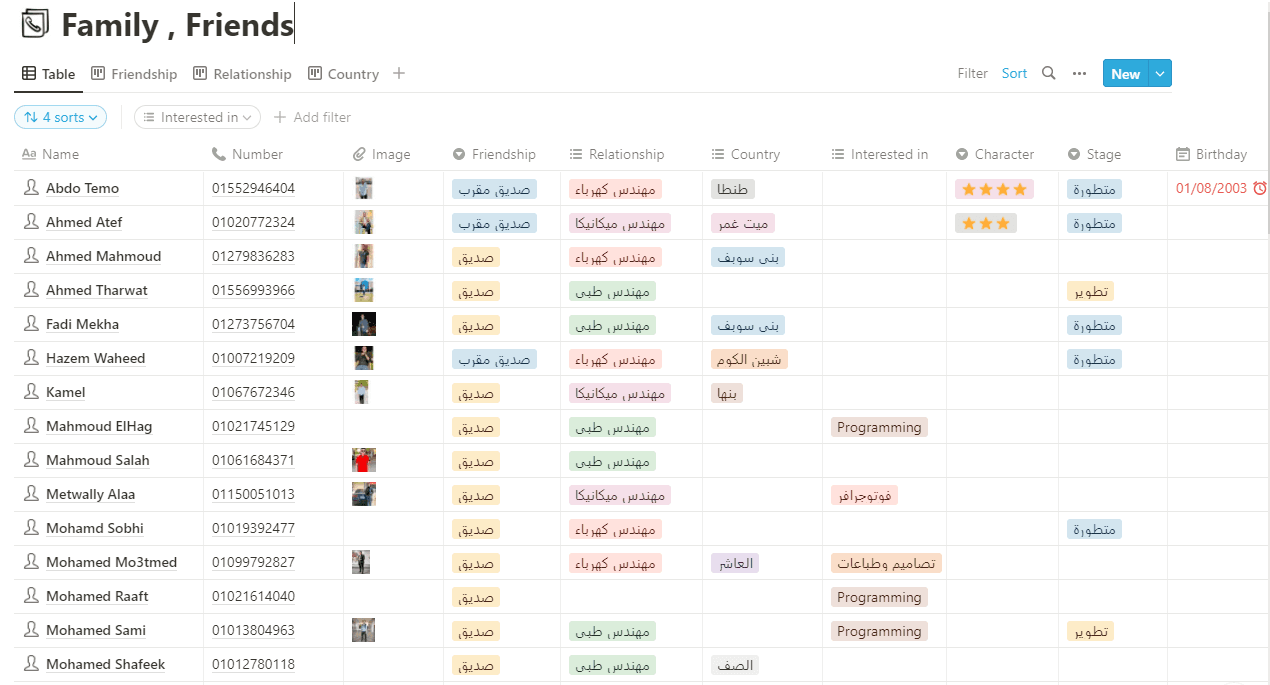1270x685 pixels.
Task: Open the Interested in filter dropdown
Action: (197, 117)
